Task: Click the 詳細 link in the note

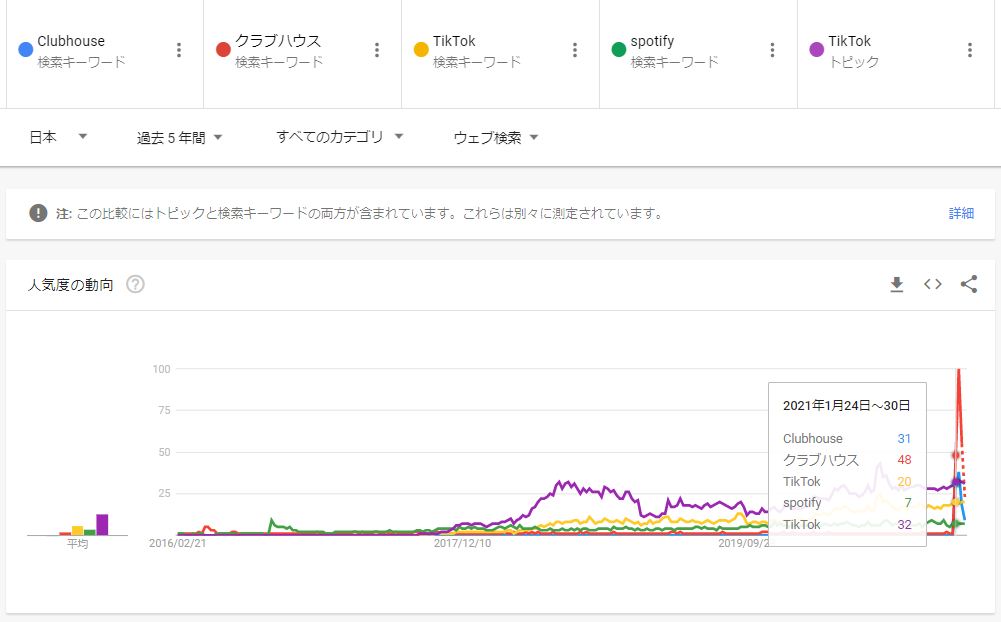Action: (961, 213)
